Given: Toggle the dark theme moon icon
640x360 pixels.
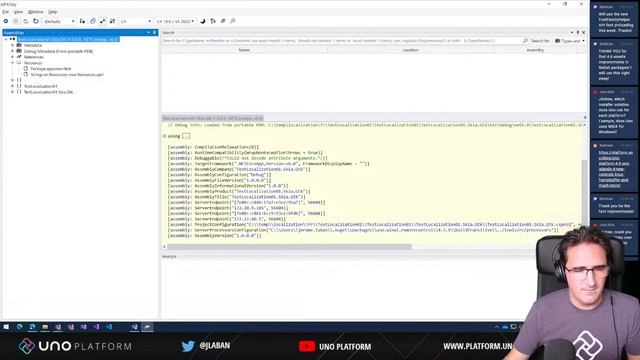Looking at the screenshot, I should [x=203, y=21].
